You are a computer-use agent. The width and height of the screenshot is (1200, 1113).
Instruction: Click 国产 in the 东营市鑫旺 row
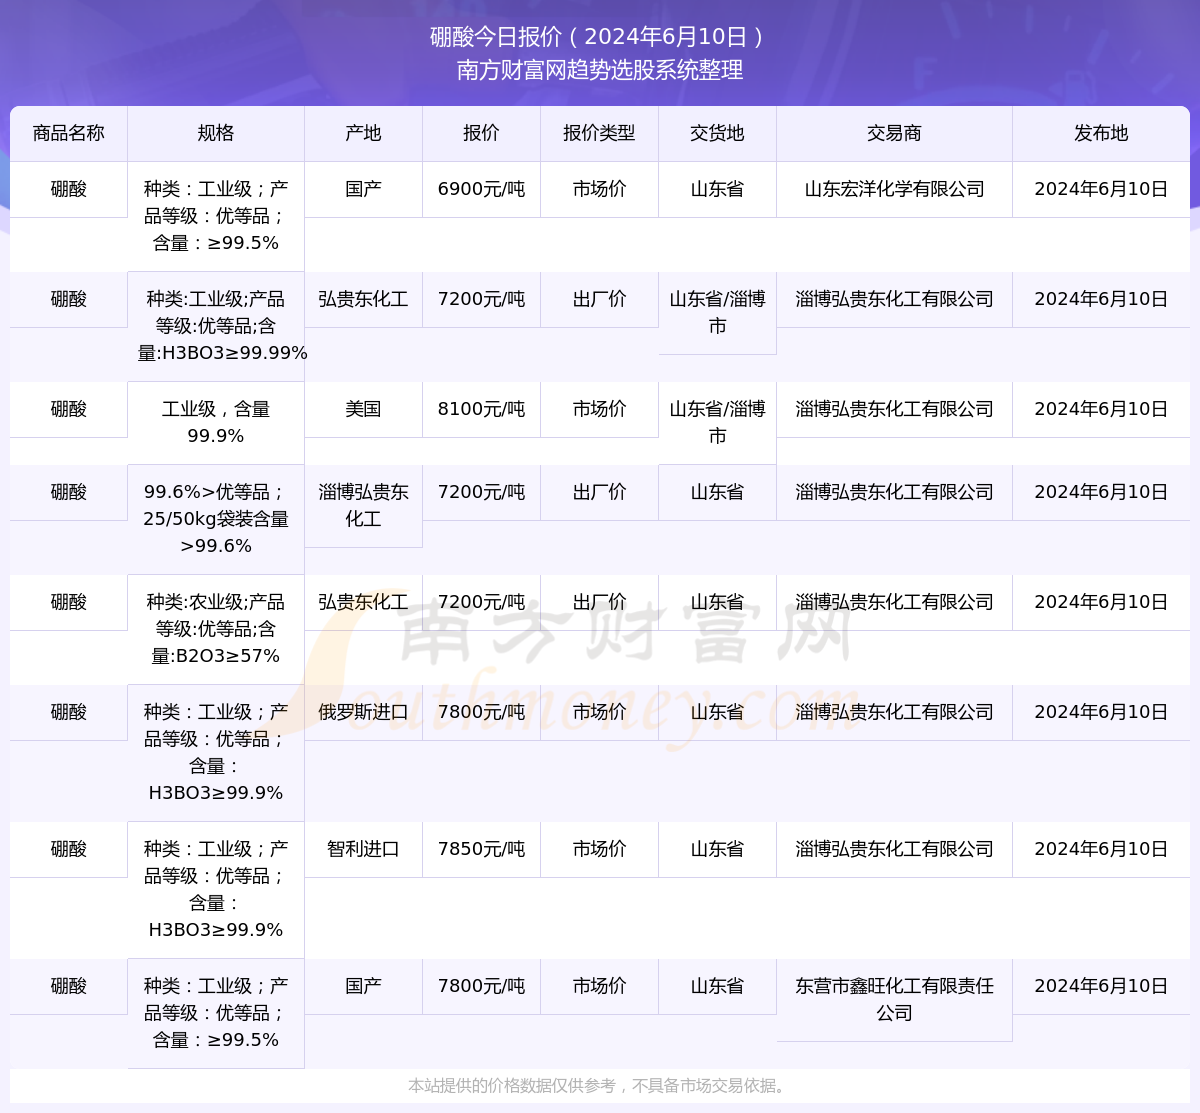point(363,986)
